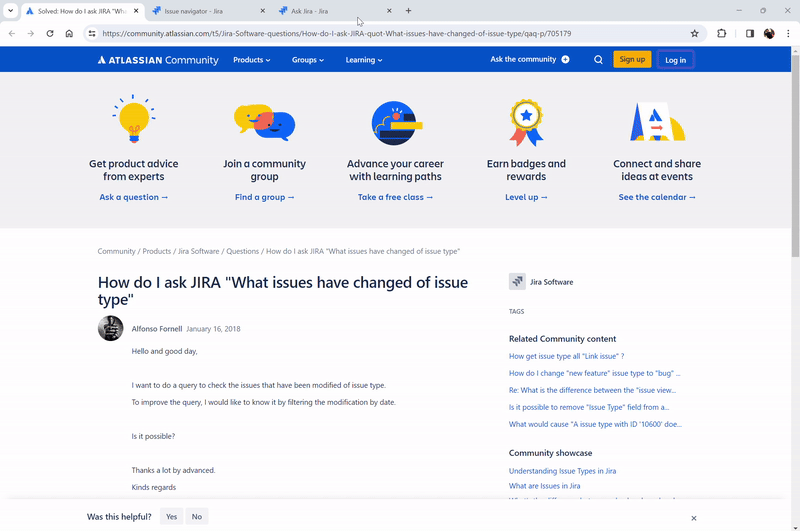Open What are Issues in Jira link

[x=544, y=486]
